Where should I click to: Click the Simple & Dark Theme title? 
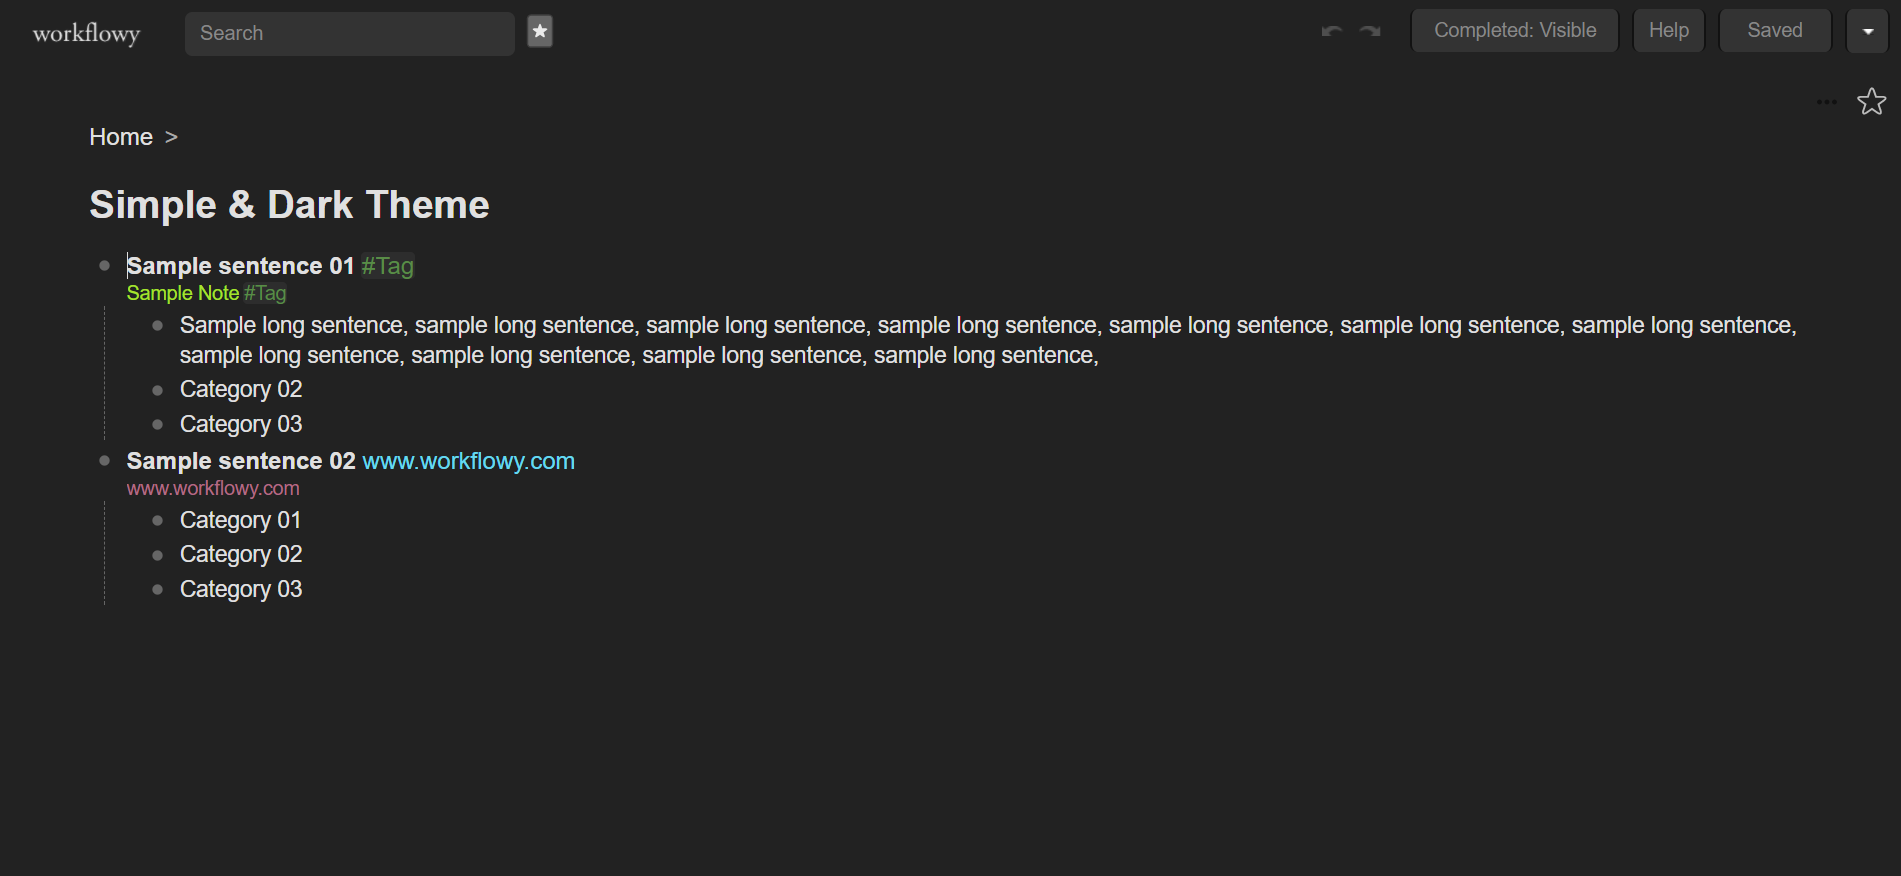coord(289,205)
